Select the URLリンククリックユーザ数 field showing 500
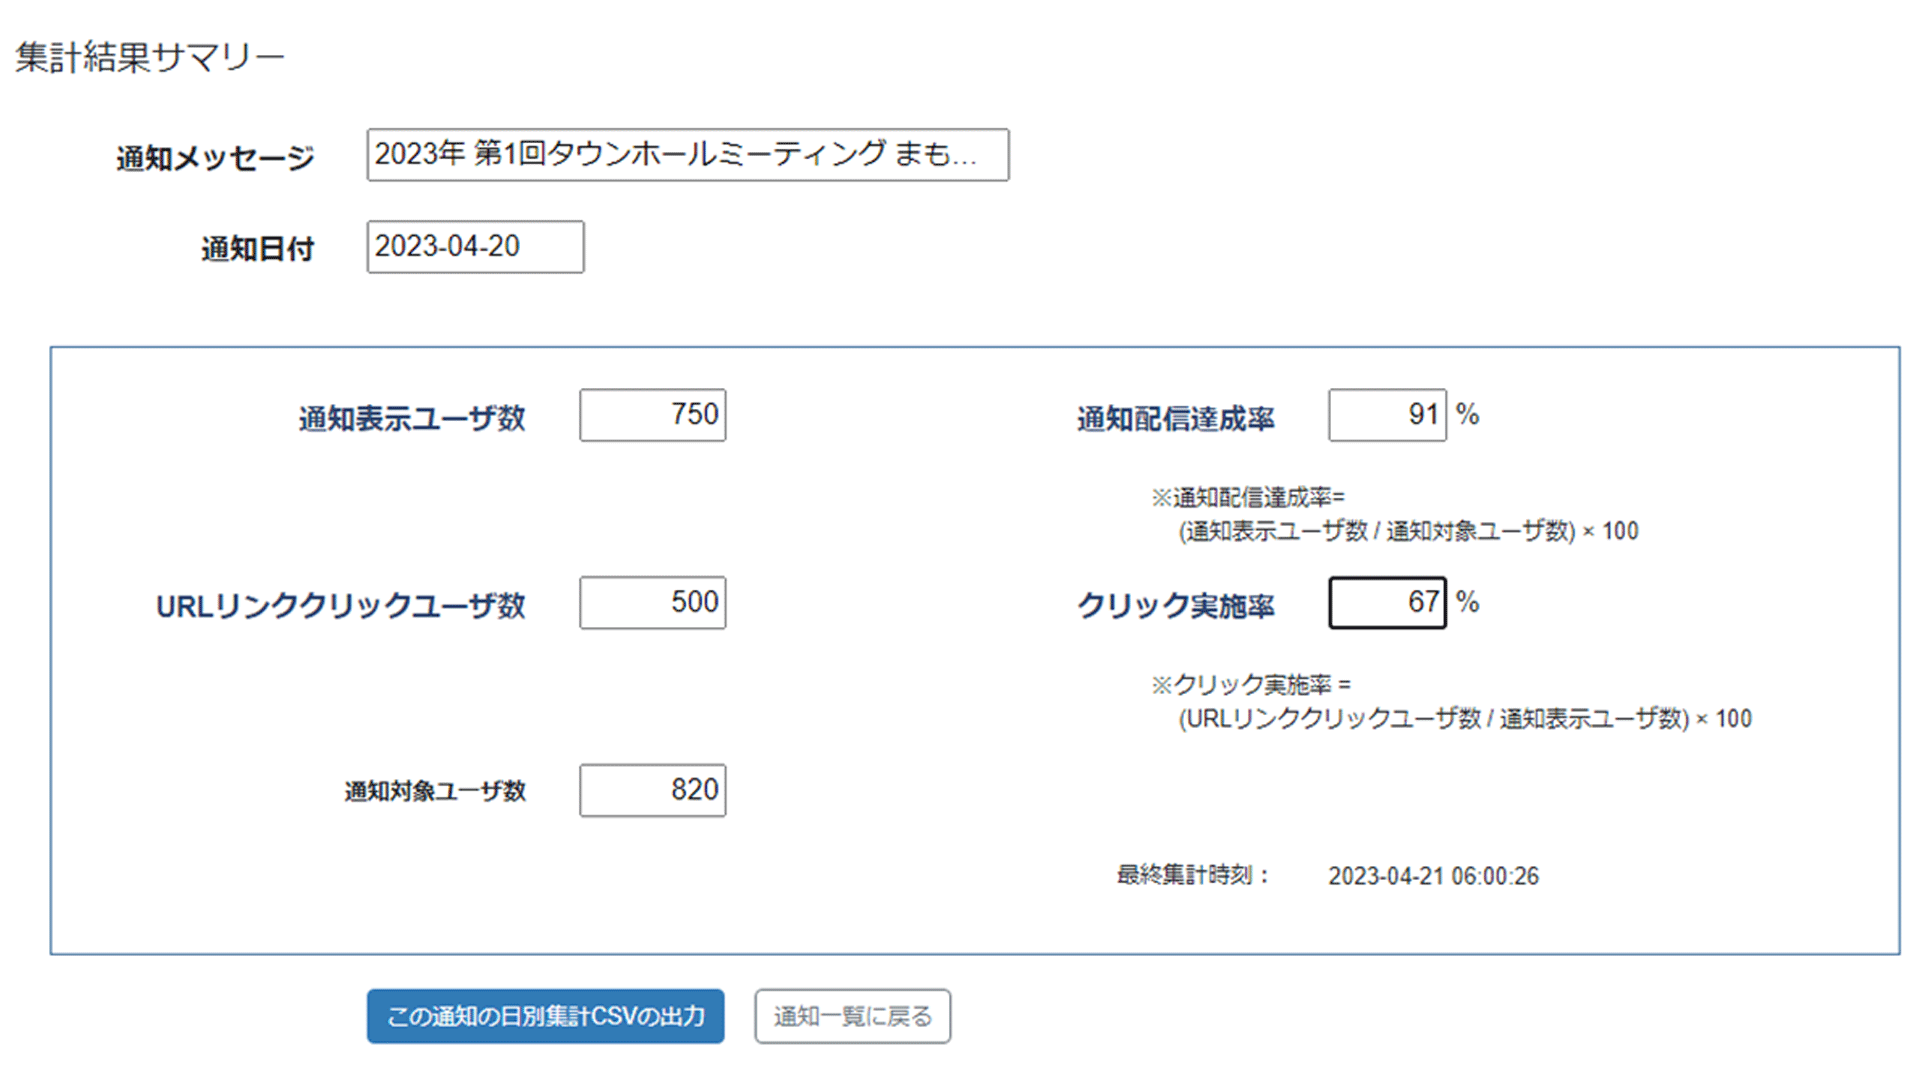Viewport: 1920px width, 1069px height. [x=652, y=602]
